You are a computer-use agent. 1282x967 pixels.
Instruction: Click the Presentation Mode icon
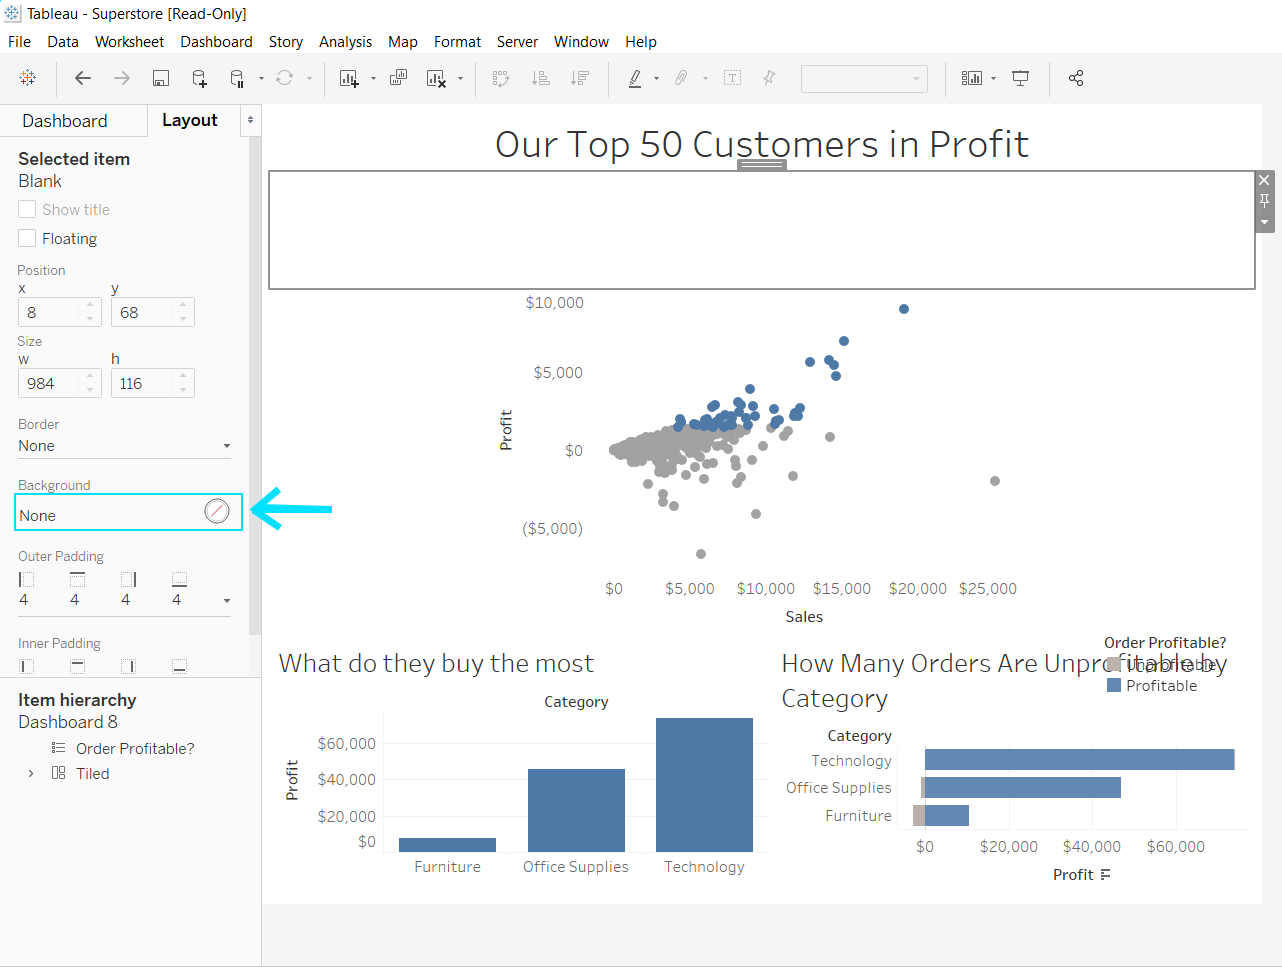pyautogui.click(x=1020, y=78)
